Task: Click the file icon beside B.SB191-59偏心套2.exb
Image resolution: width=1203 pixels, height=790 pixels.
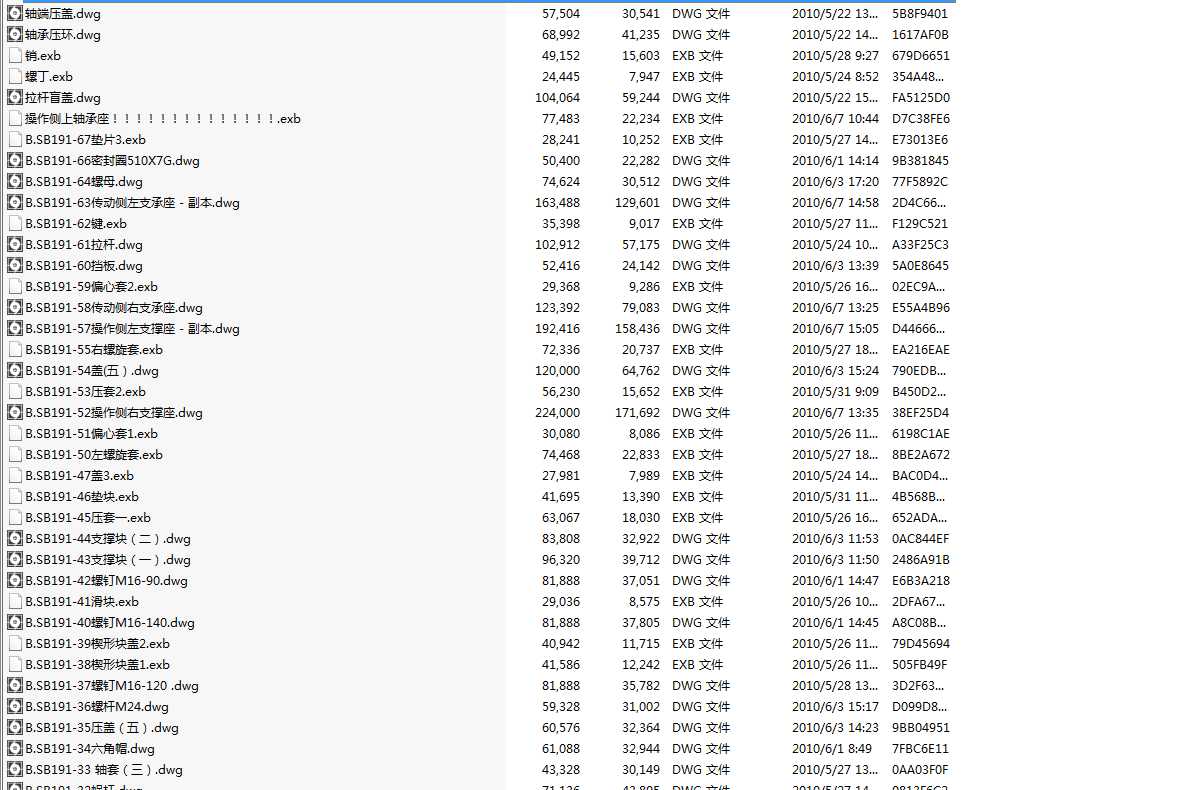Action: tap(14, 287)
